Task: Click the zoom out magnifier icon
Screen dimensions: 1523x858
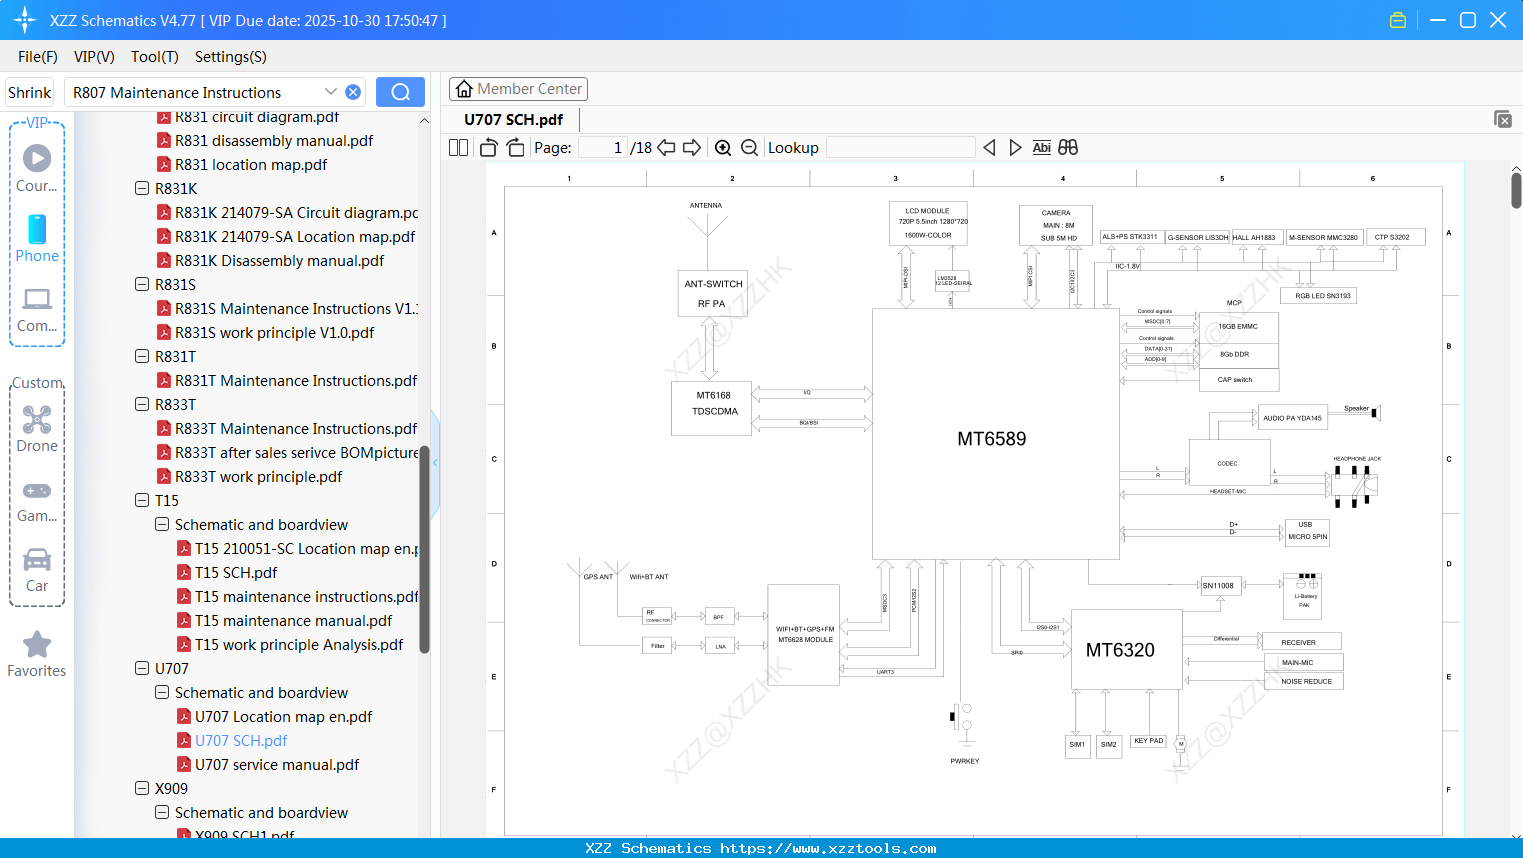Action: (749, 148)
